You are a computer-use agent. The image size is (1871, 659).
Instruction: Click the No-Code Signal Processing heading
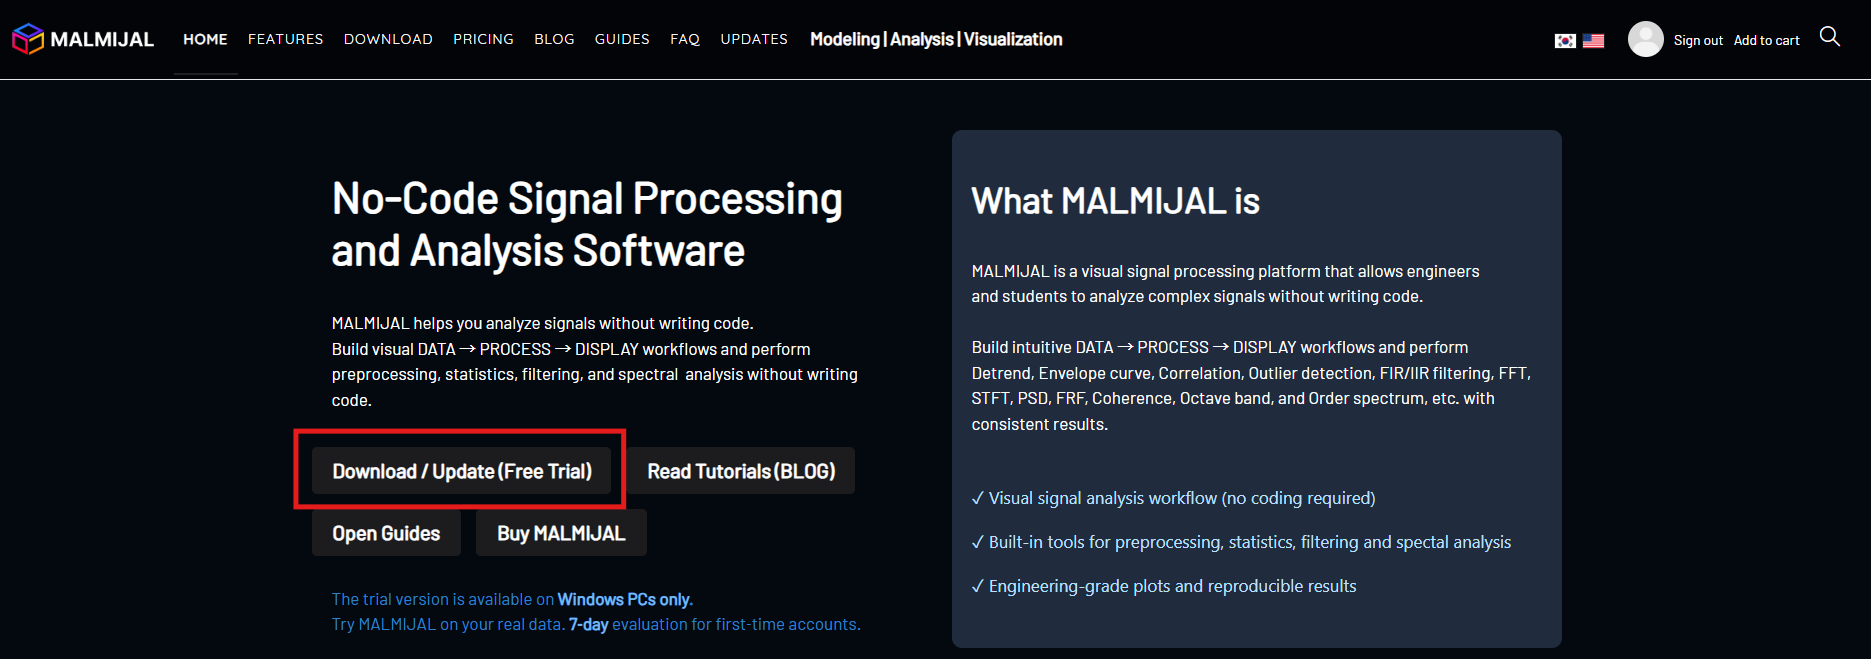(587, 224)
